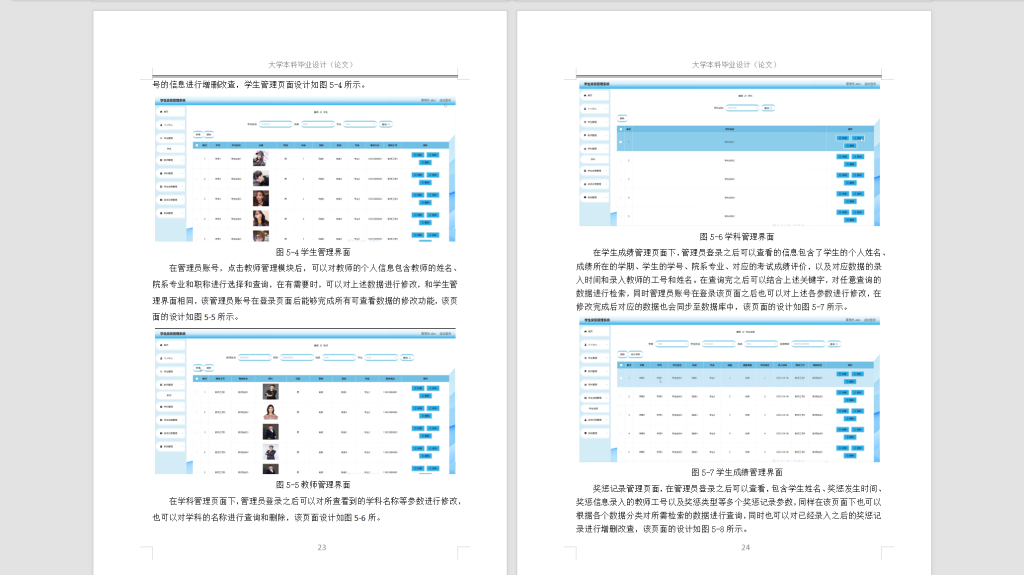Screen dimensions: 1024x575
Task: Click line '号的信息进行增删改查，学生管理页面设计如图 5-4 所示'
Action: pyautogui.click(x=259, y=84)
